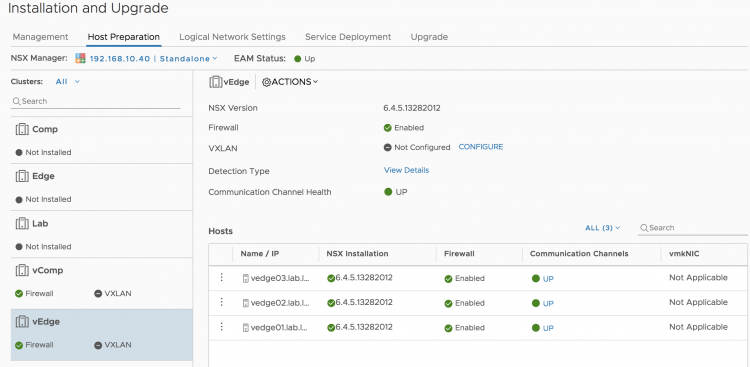Open the hosts ALL (3) filter dropdown
This screenshot has width=750, height=367.
click(602, 228)
